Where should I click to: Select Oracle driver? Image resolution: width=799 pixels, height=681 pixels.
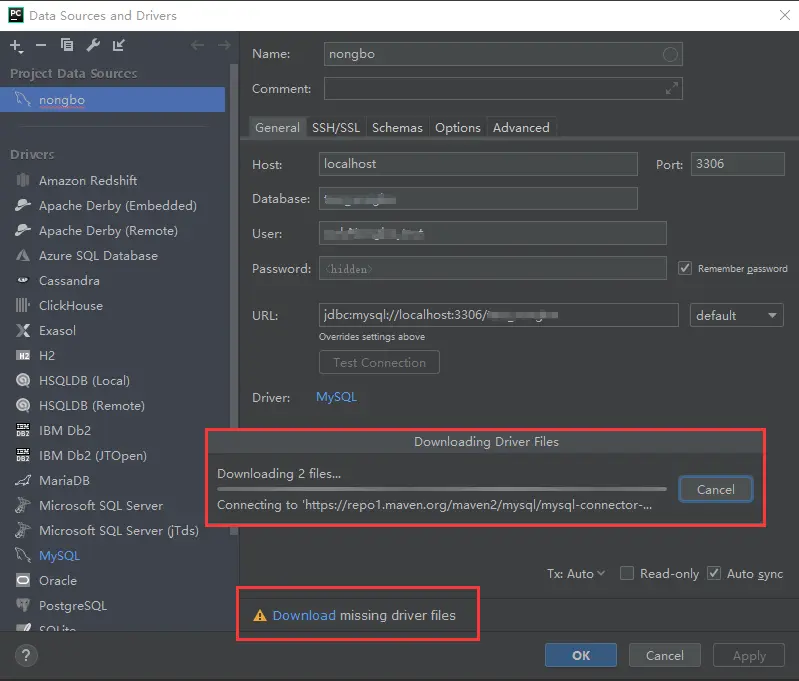(x=113, y=580)
